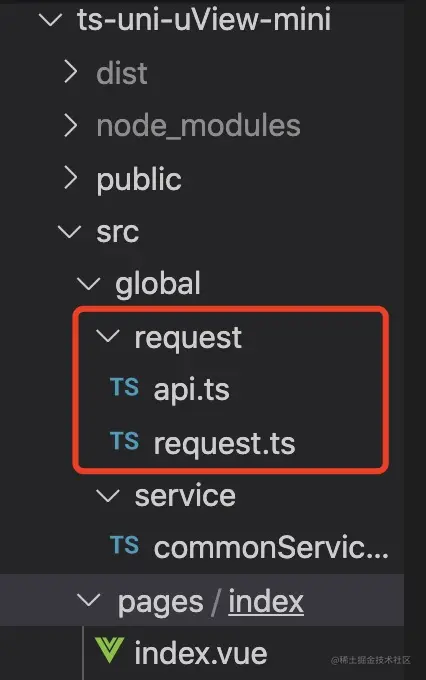Open the index.vue file
This screenshot has width=426, height=680.
point(200,653)
